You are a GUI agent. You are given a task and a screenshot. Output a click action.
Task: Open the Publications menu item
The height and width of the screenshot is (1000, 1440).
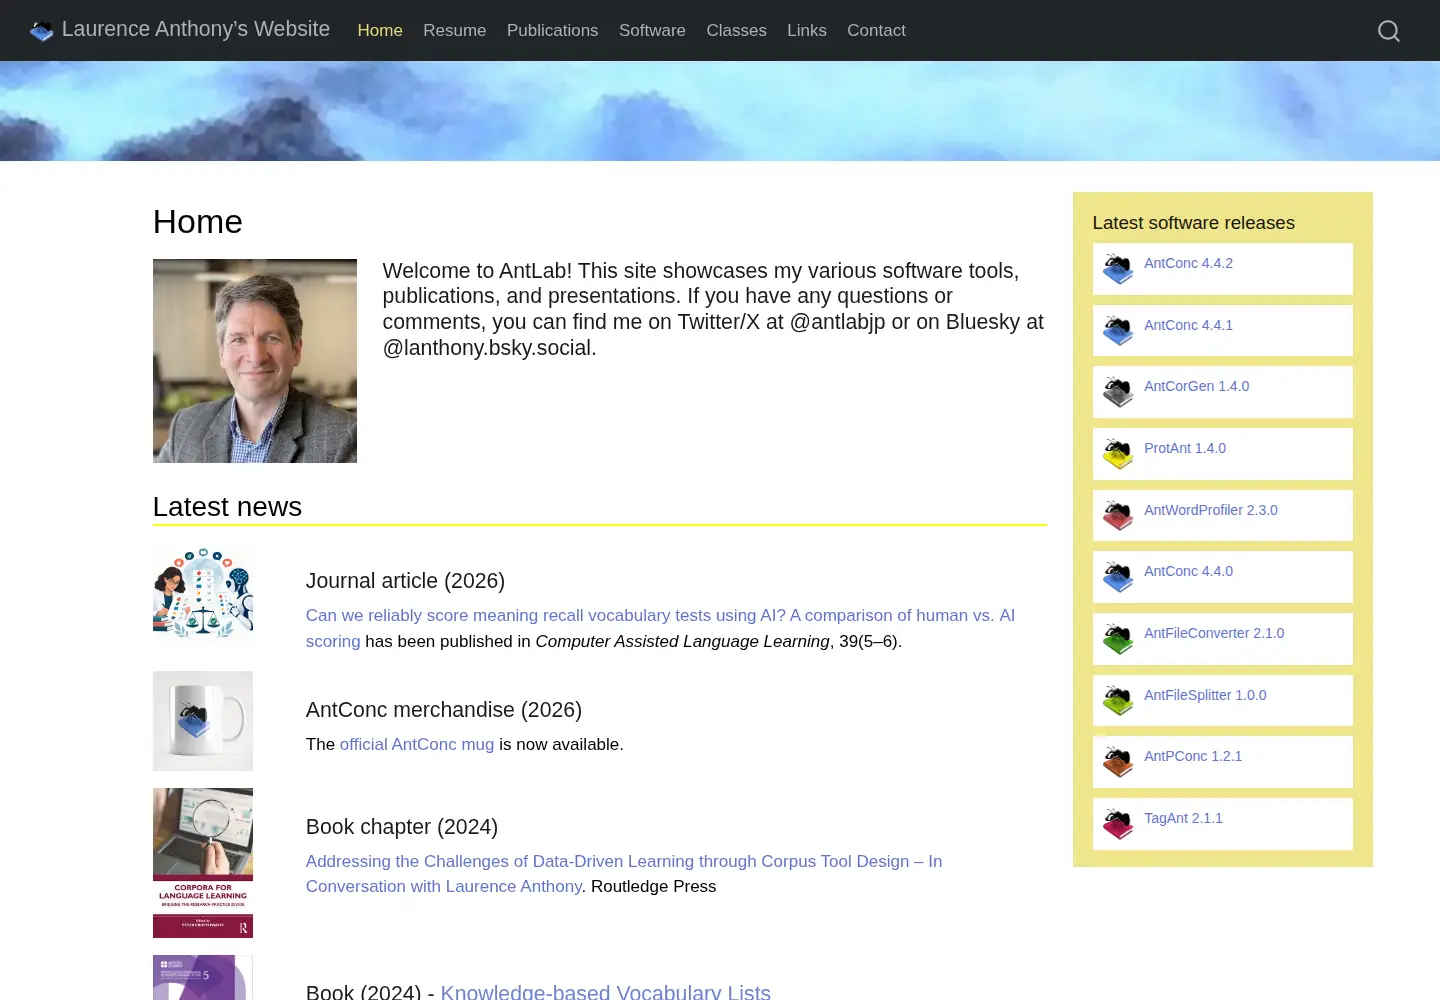[x=553, y=31]
